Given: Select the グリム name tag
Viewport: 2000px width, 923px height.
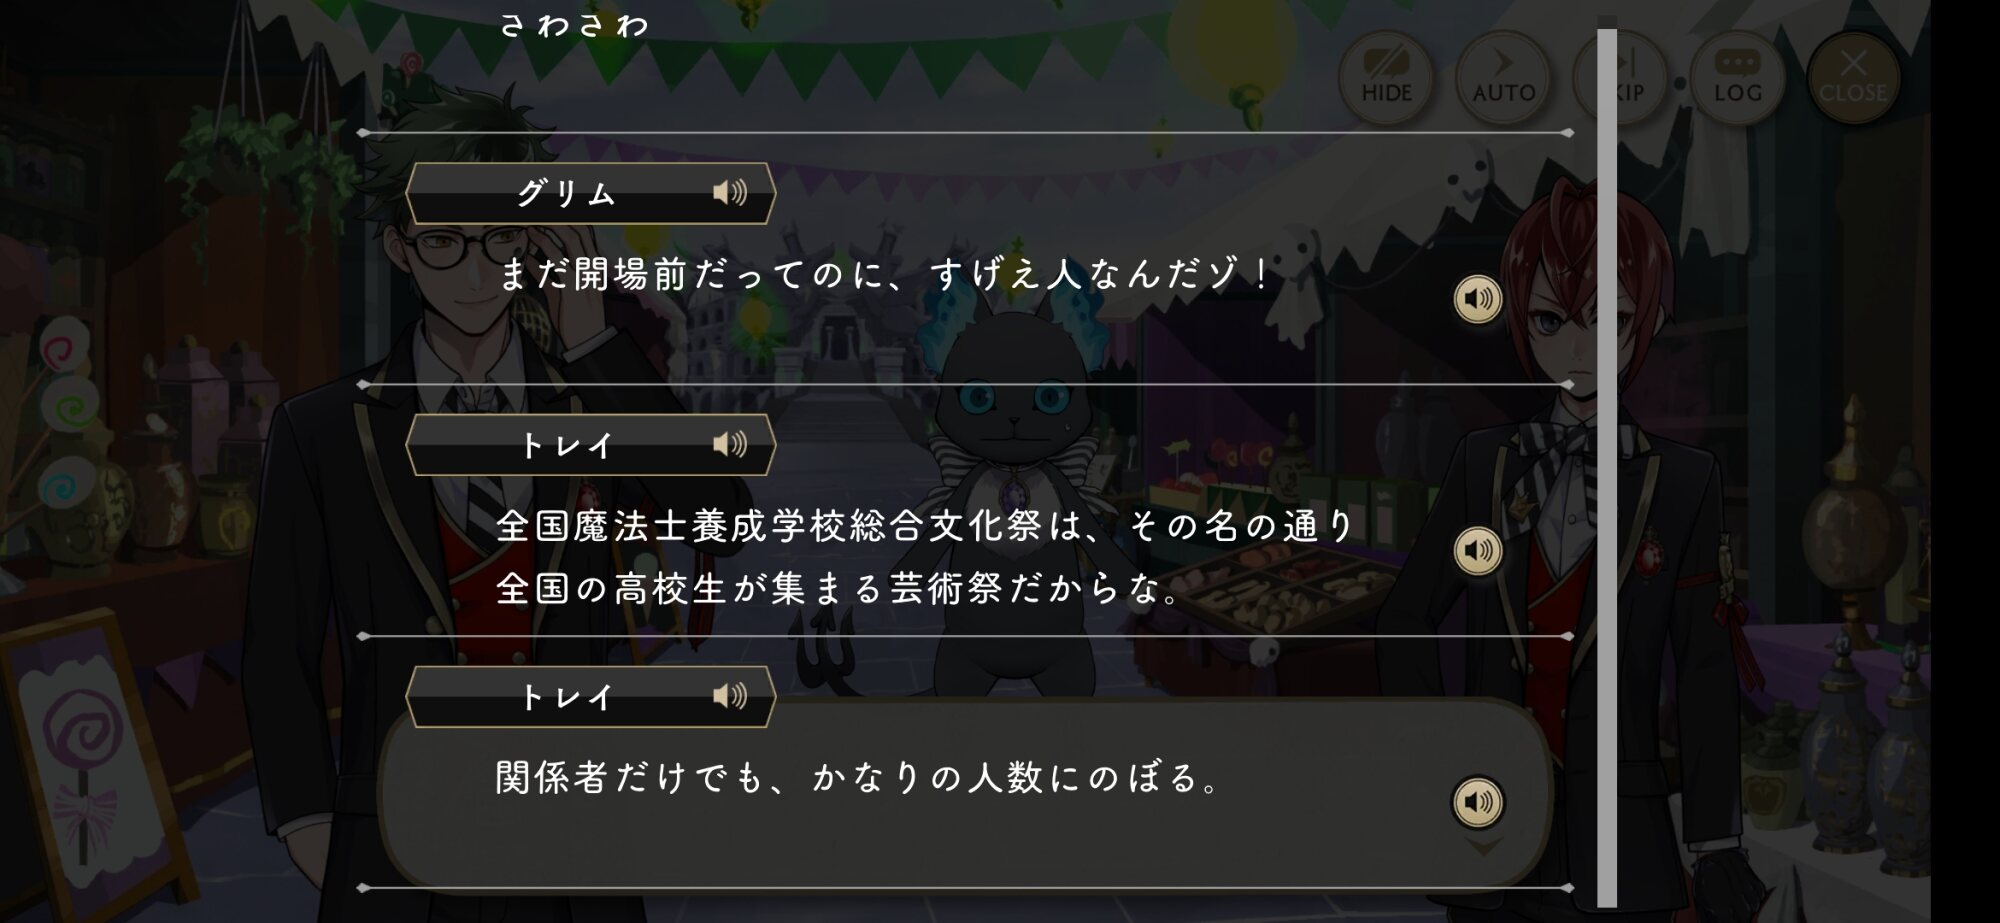Looking at the screenshot, I should click(x=591, y=193).
